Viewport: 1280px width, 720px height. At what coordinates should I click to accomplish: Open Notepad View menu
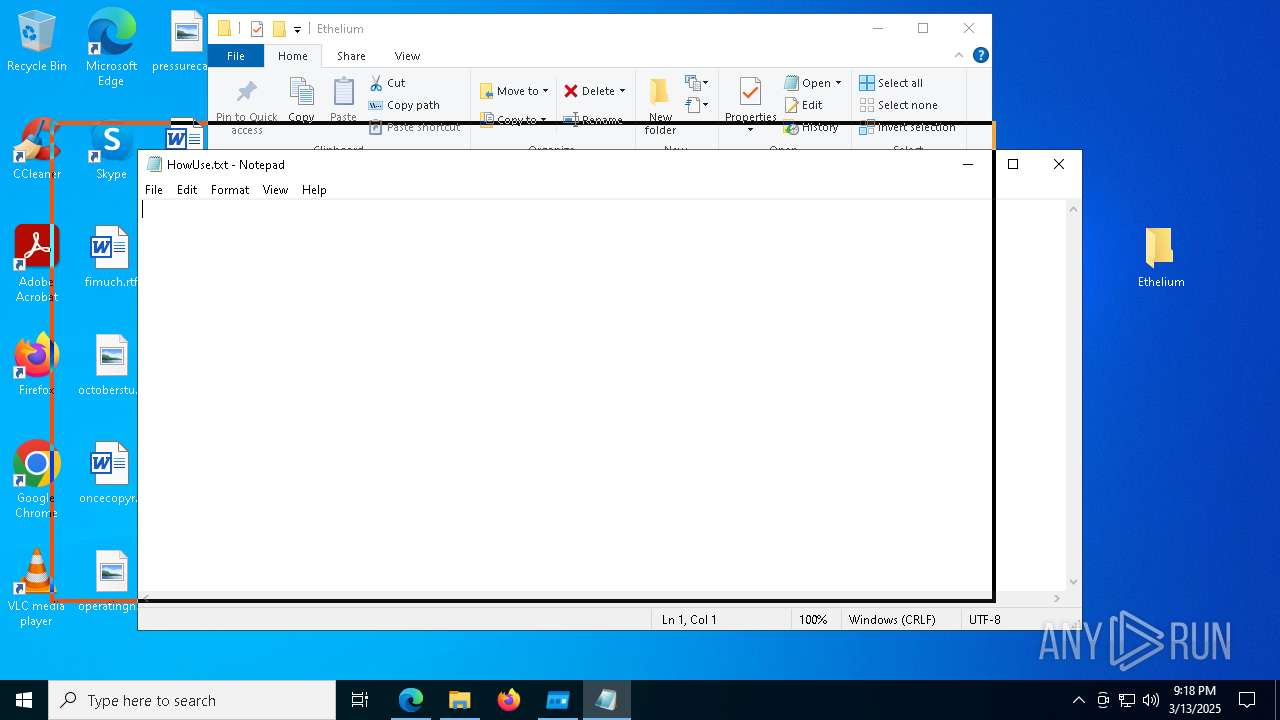275,190
